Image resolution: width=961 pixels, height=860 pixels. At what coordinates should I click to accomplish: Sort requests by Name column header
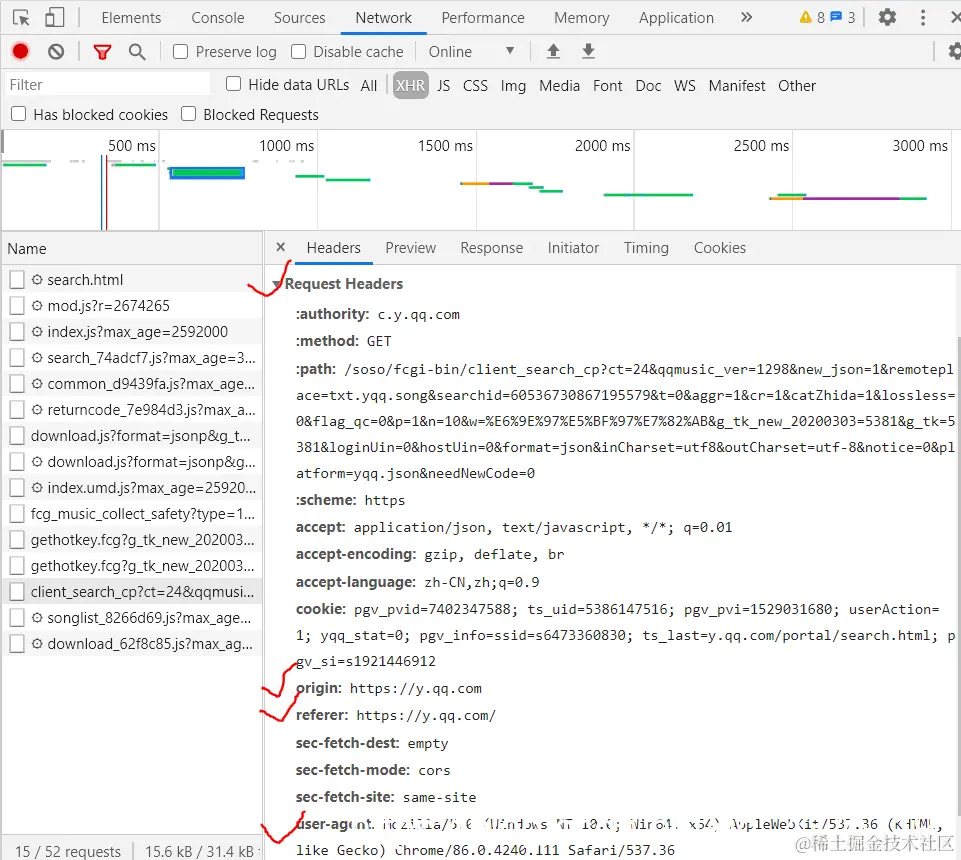coord(132,248)
